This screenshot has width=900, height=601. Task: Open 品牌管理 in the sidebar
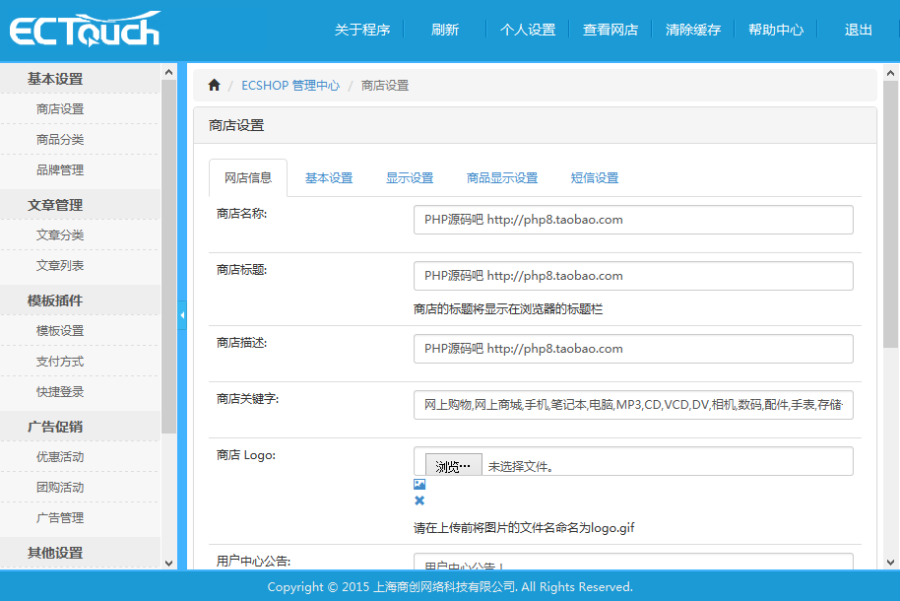60,170
